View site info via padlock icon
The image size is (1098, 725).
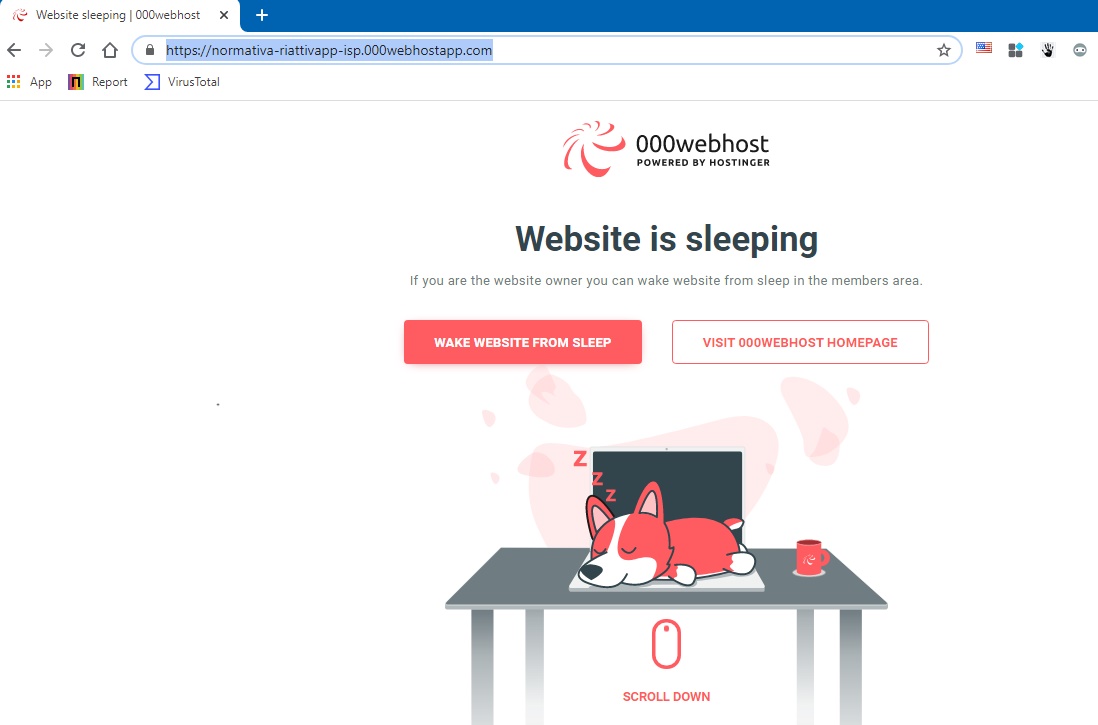pyautogui.click(x=149, y=50)
